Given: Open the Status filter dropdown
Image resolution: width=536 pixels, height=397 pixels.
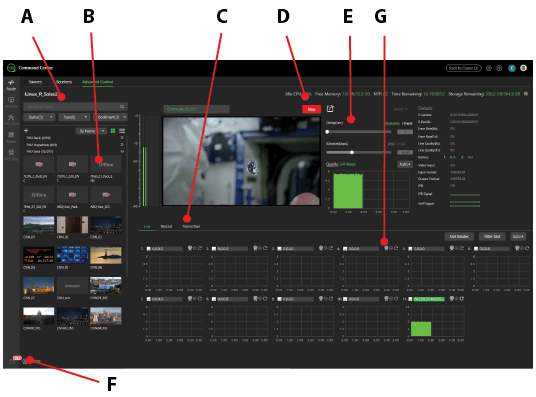Looking at the screenshot, I should pyautogui.click(x=39, y=117).
